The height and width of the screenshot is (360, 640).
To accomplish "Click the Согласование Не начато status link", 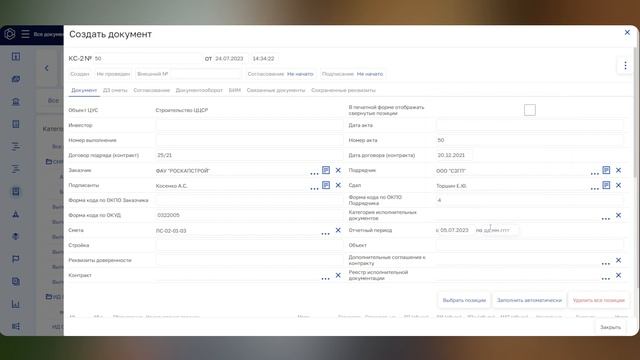I will coord(300,74).
